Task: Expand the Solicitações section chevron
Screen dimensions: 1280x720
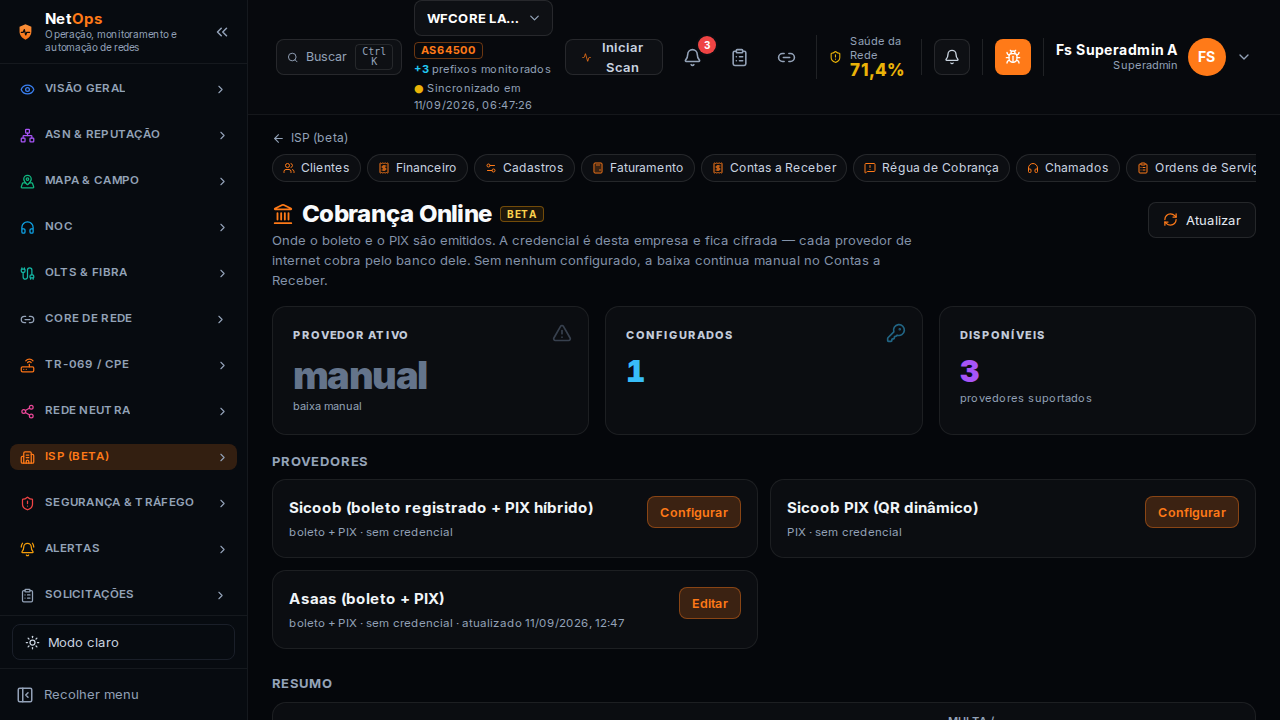Action: point(222,595)
